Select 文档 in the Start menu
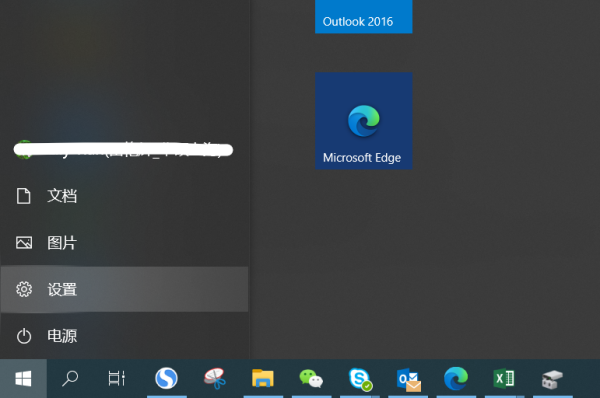This screenshot has height=398, width=600. pyautogui.click(x=124, y=196)
